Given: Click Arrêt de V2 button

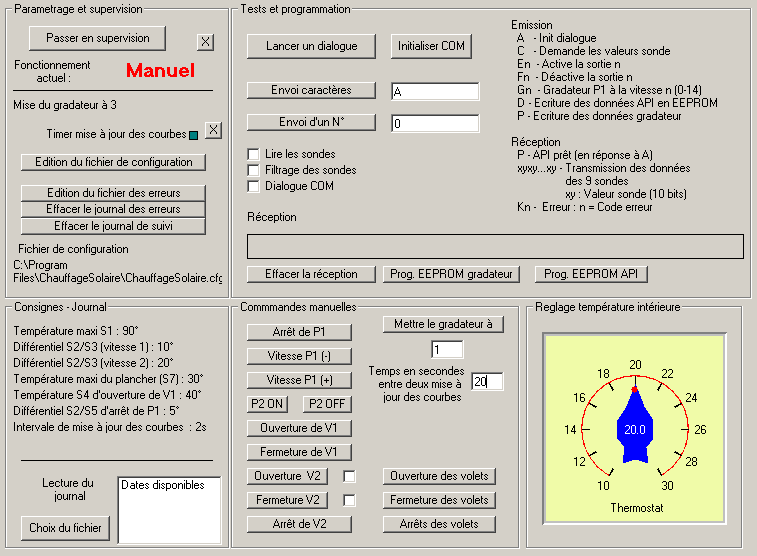Looking at the screenshot, I should click(x=299, y=524).
